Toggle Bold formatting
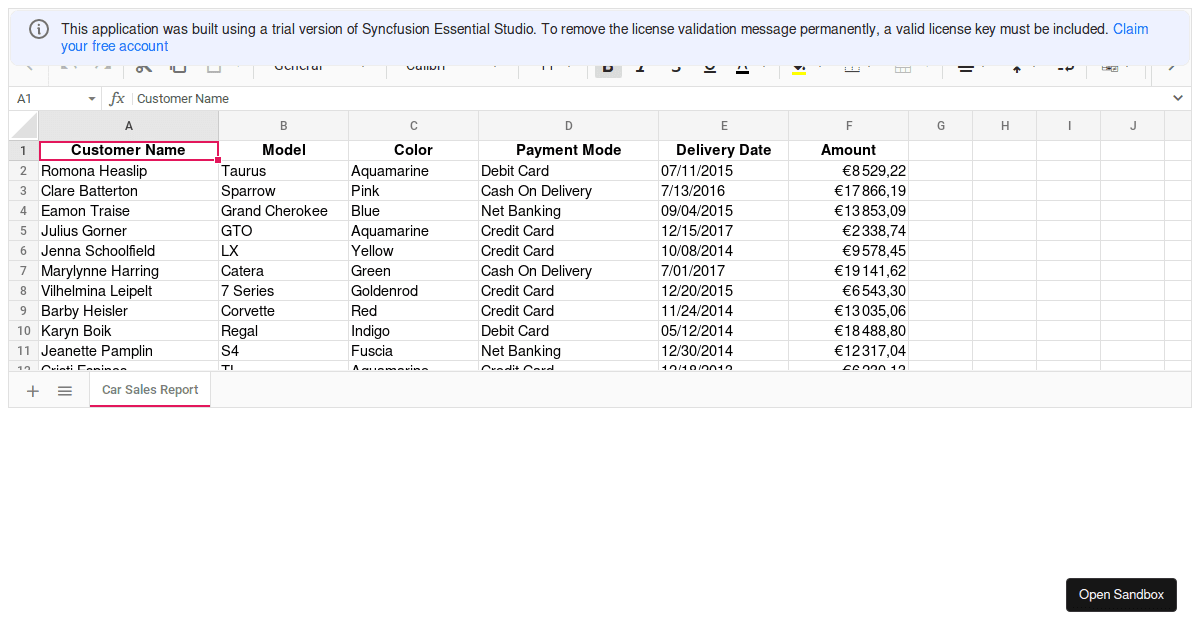1200x630 pixels. (x=607, y=68)
